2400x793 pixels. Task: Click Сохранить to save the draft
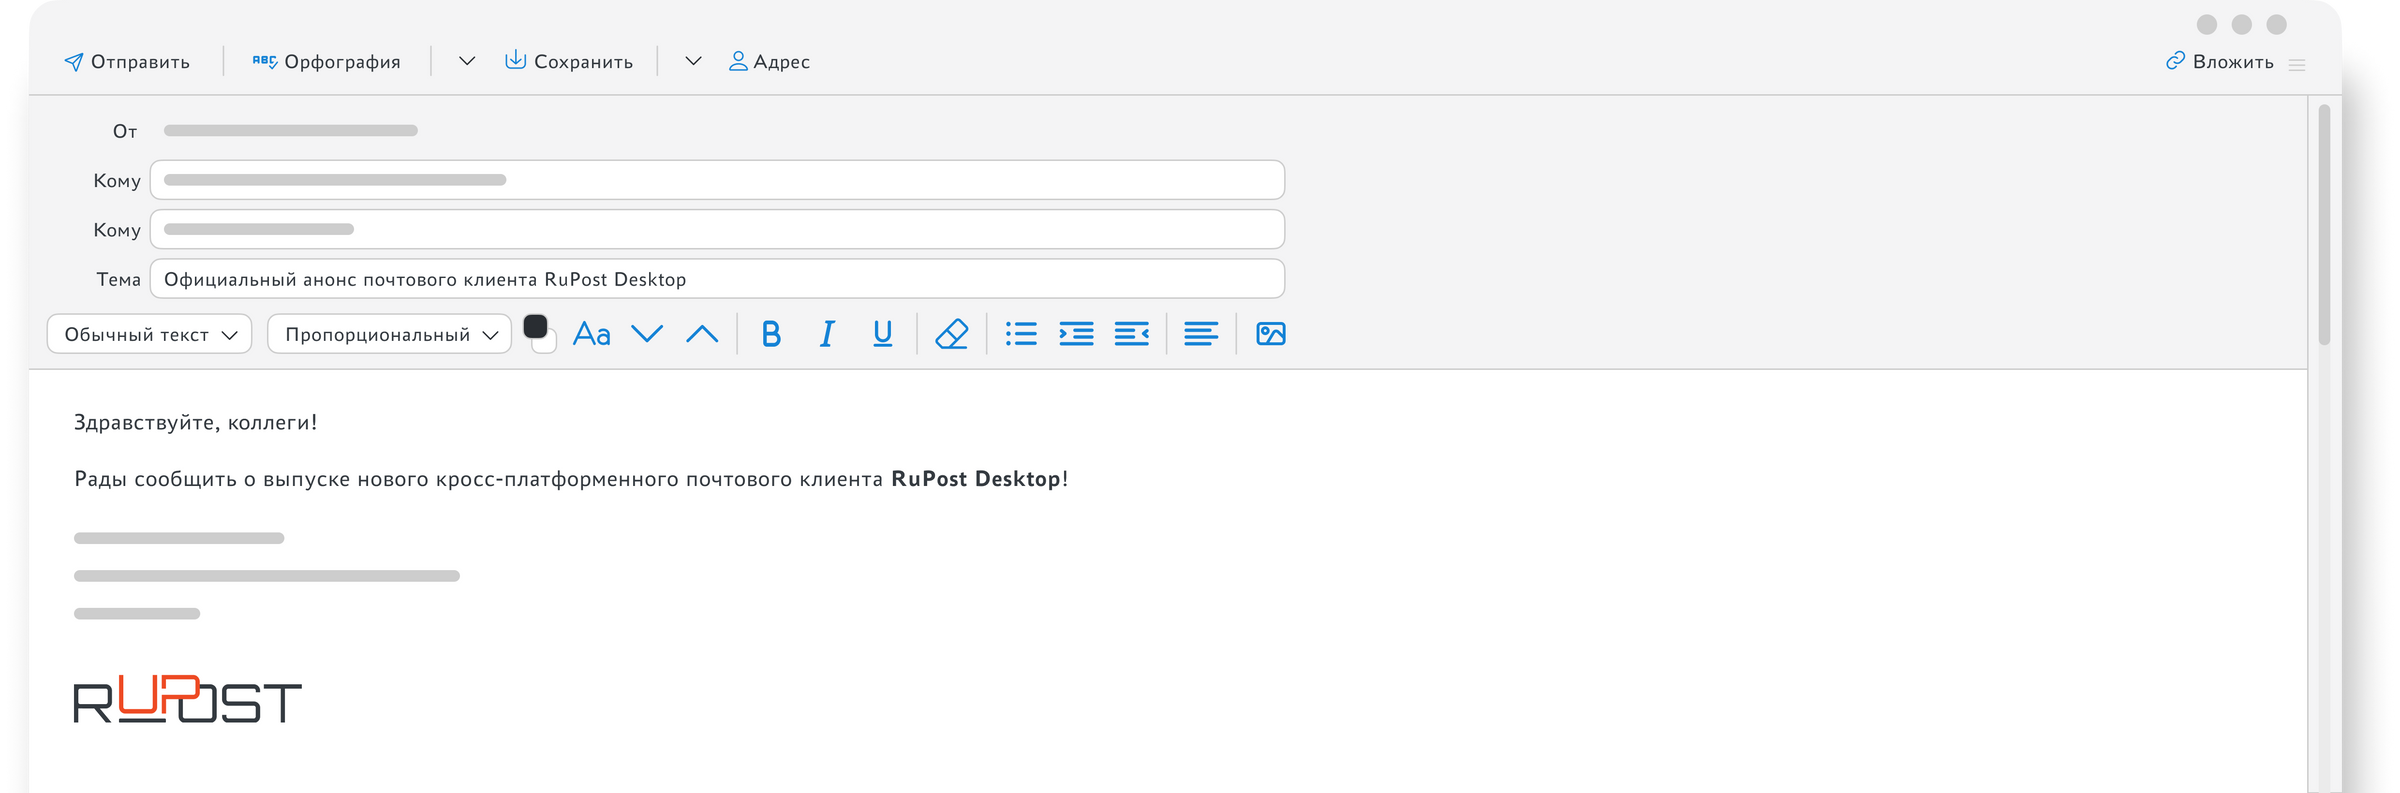point(569,62)
